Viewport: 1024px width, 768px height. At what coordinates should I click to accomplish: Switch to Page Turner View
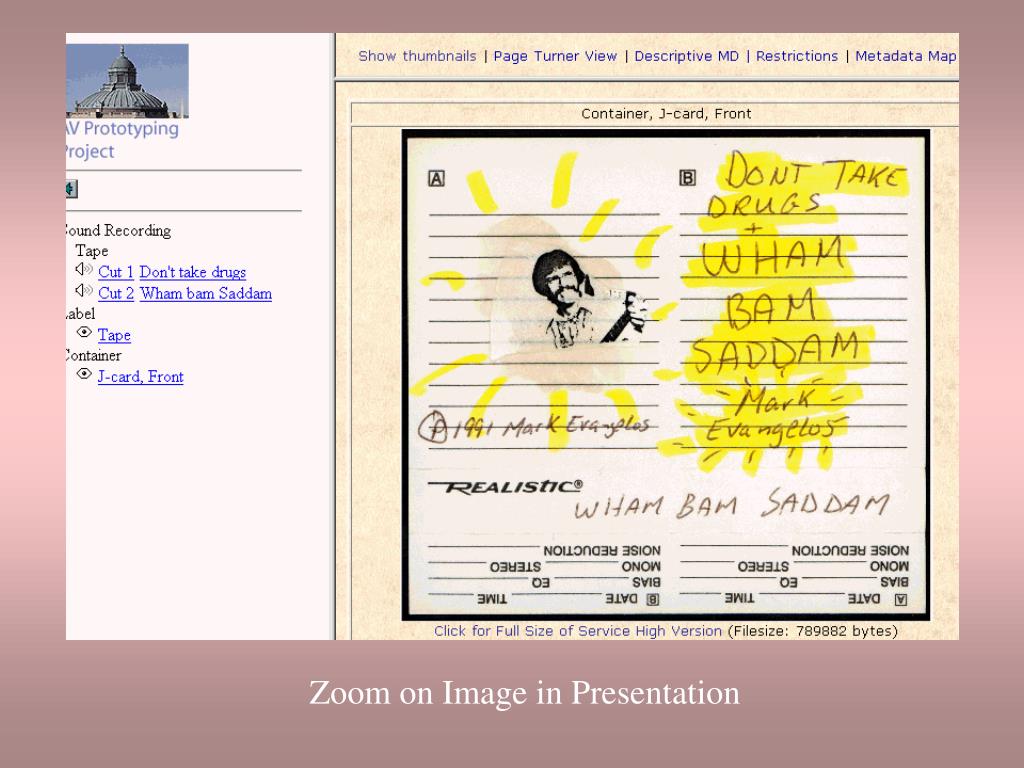coord(555,56)
